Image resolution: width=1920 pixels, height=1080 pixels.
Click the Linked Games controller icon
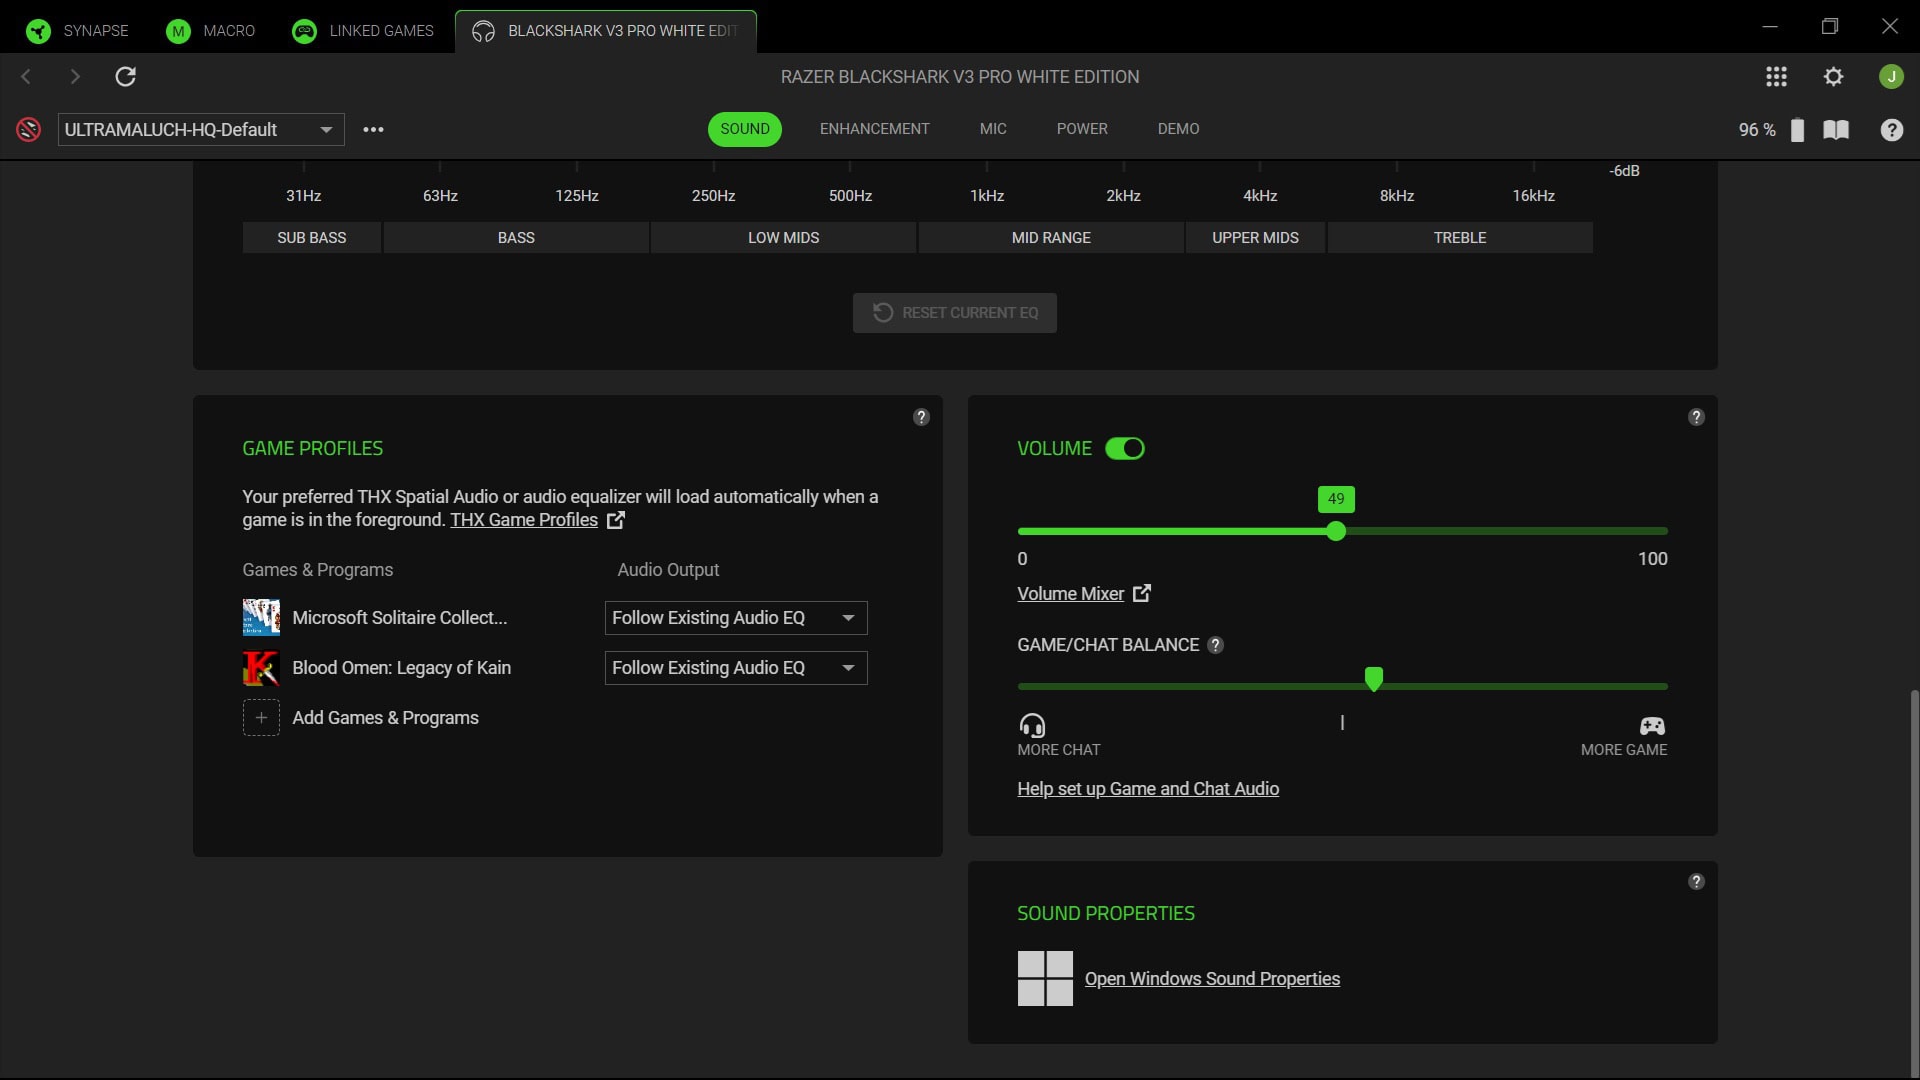(x=304, y=31)
